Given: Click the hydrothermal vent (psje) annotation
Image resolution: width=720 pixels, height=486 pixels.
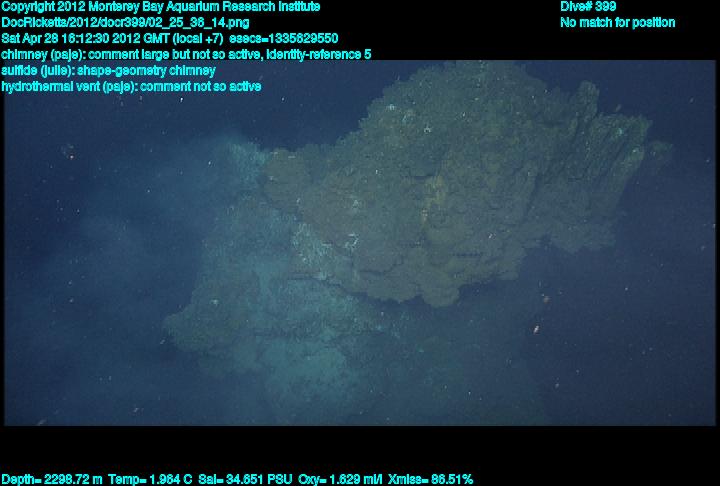Looking at the screenshot, I should (x=130, y=86).
